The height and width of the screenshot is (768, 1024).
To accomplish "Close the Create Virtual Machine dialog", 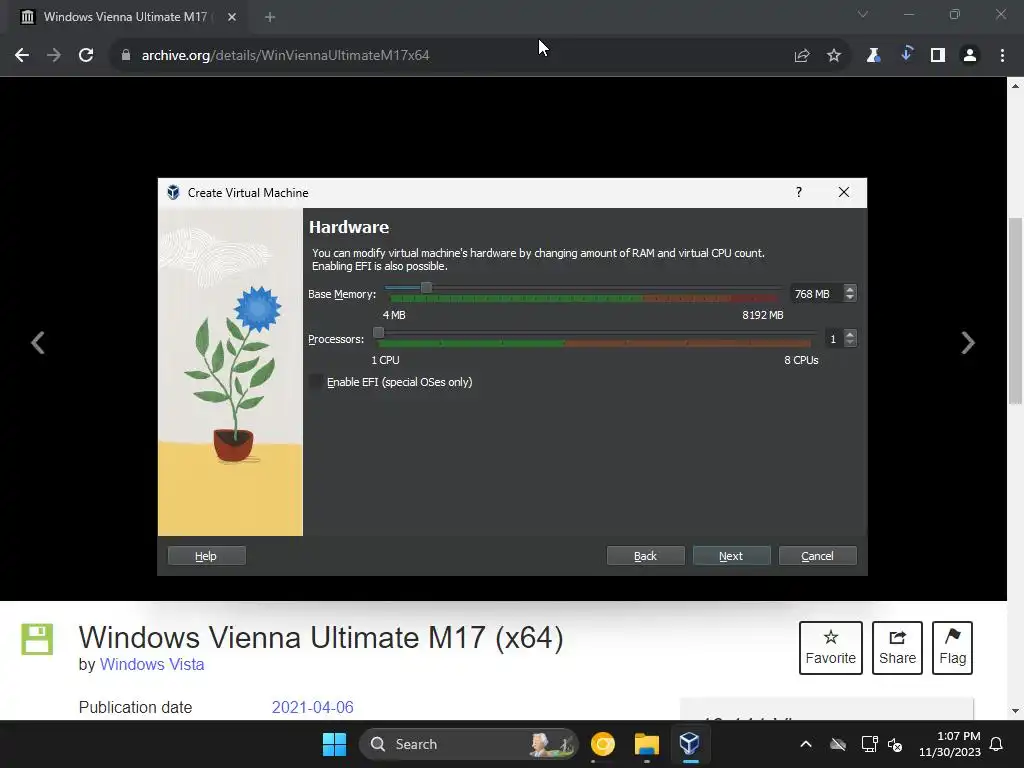I will pos(844,192).
